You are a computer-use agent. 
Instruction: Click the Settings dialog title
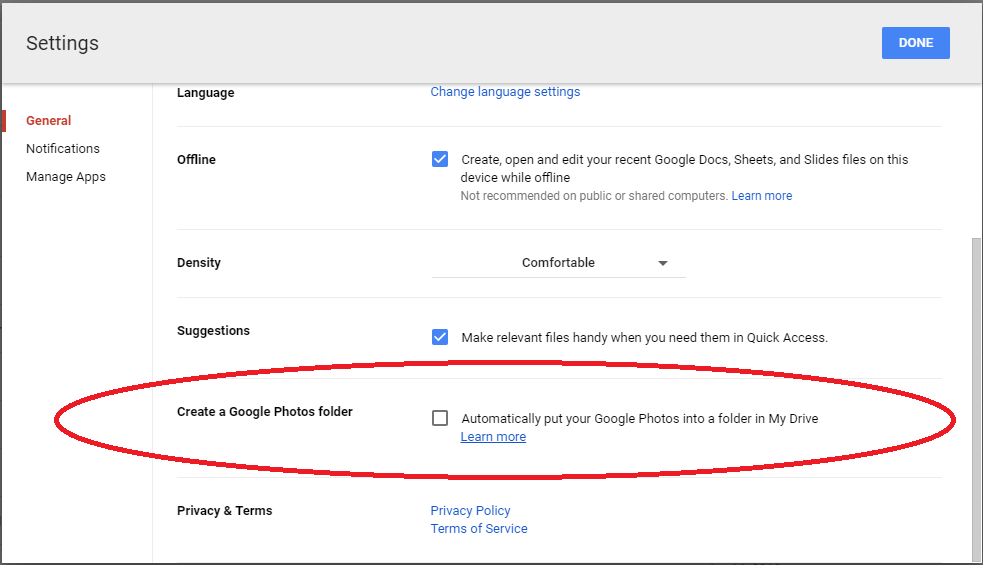tap(62, 43)
